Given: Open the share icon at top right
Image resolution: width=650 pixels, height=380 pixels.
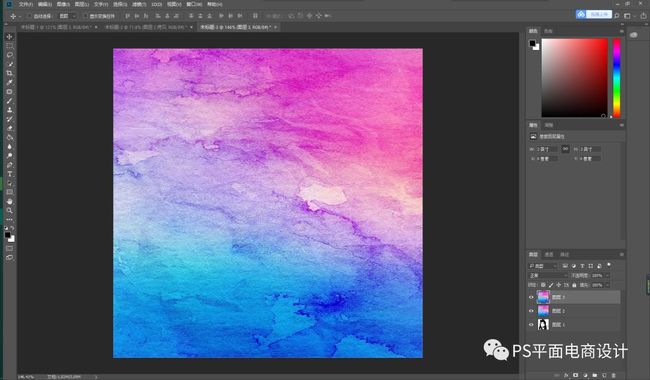Looking at the screenshot, I should (643, 16).
